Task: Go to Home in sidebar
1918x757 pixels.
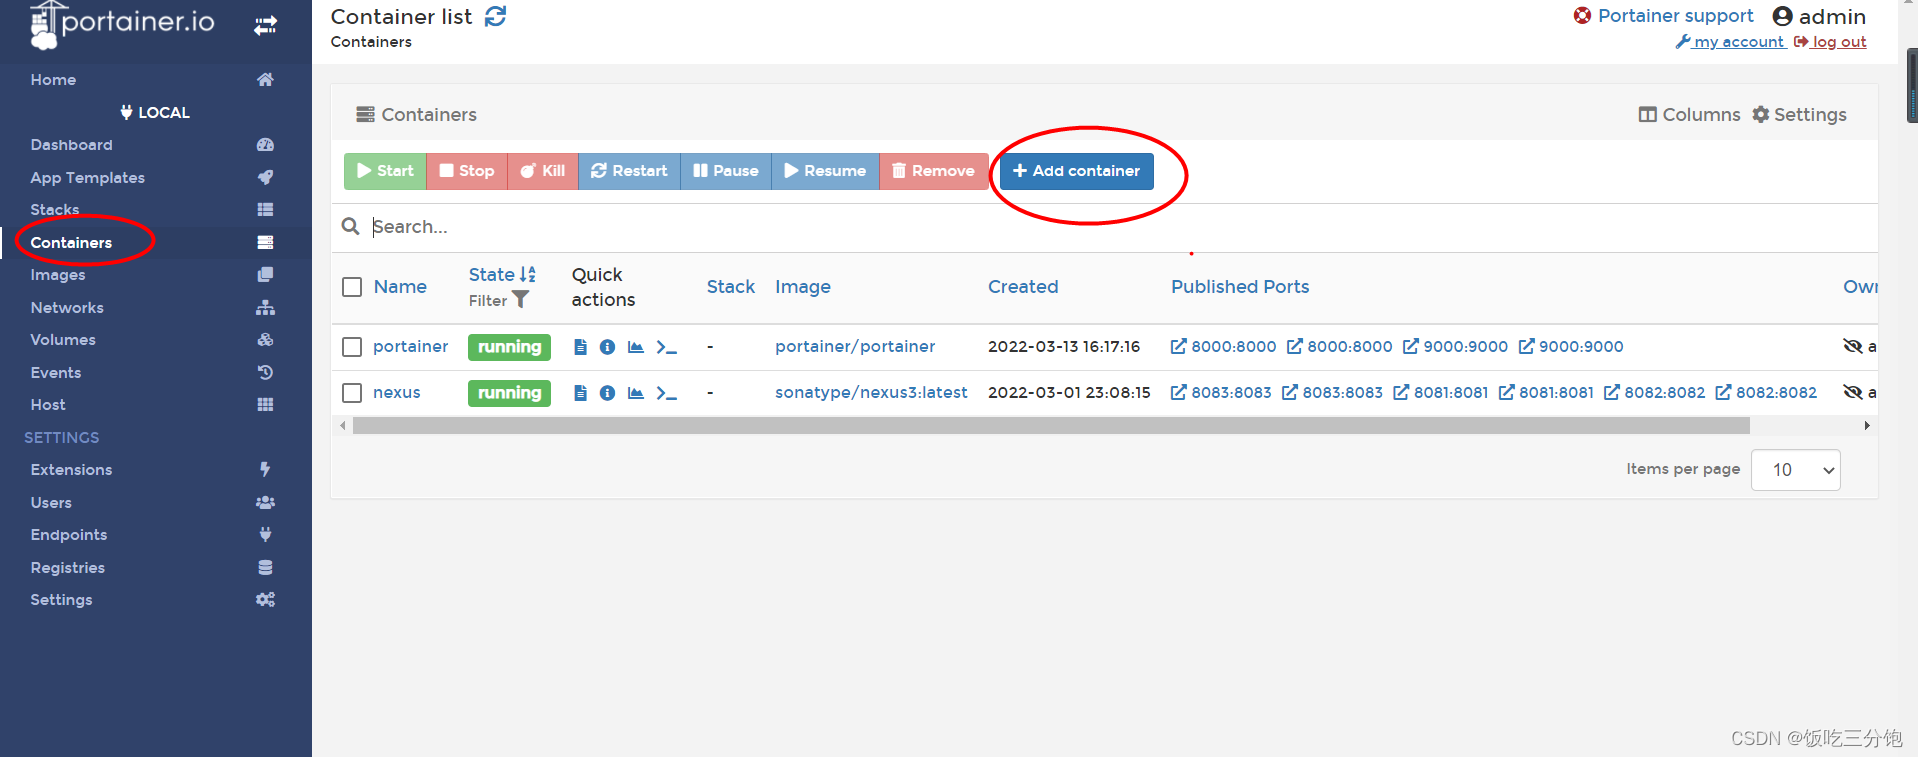Action: point(53,80)
